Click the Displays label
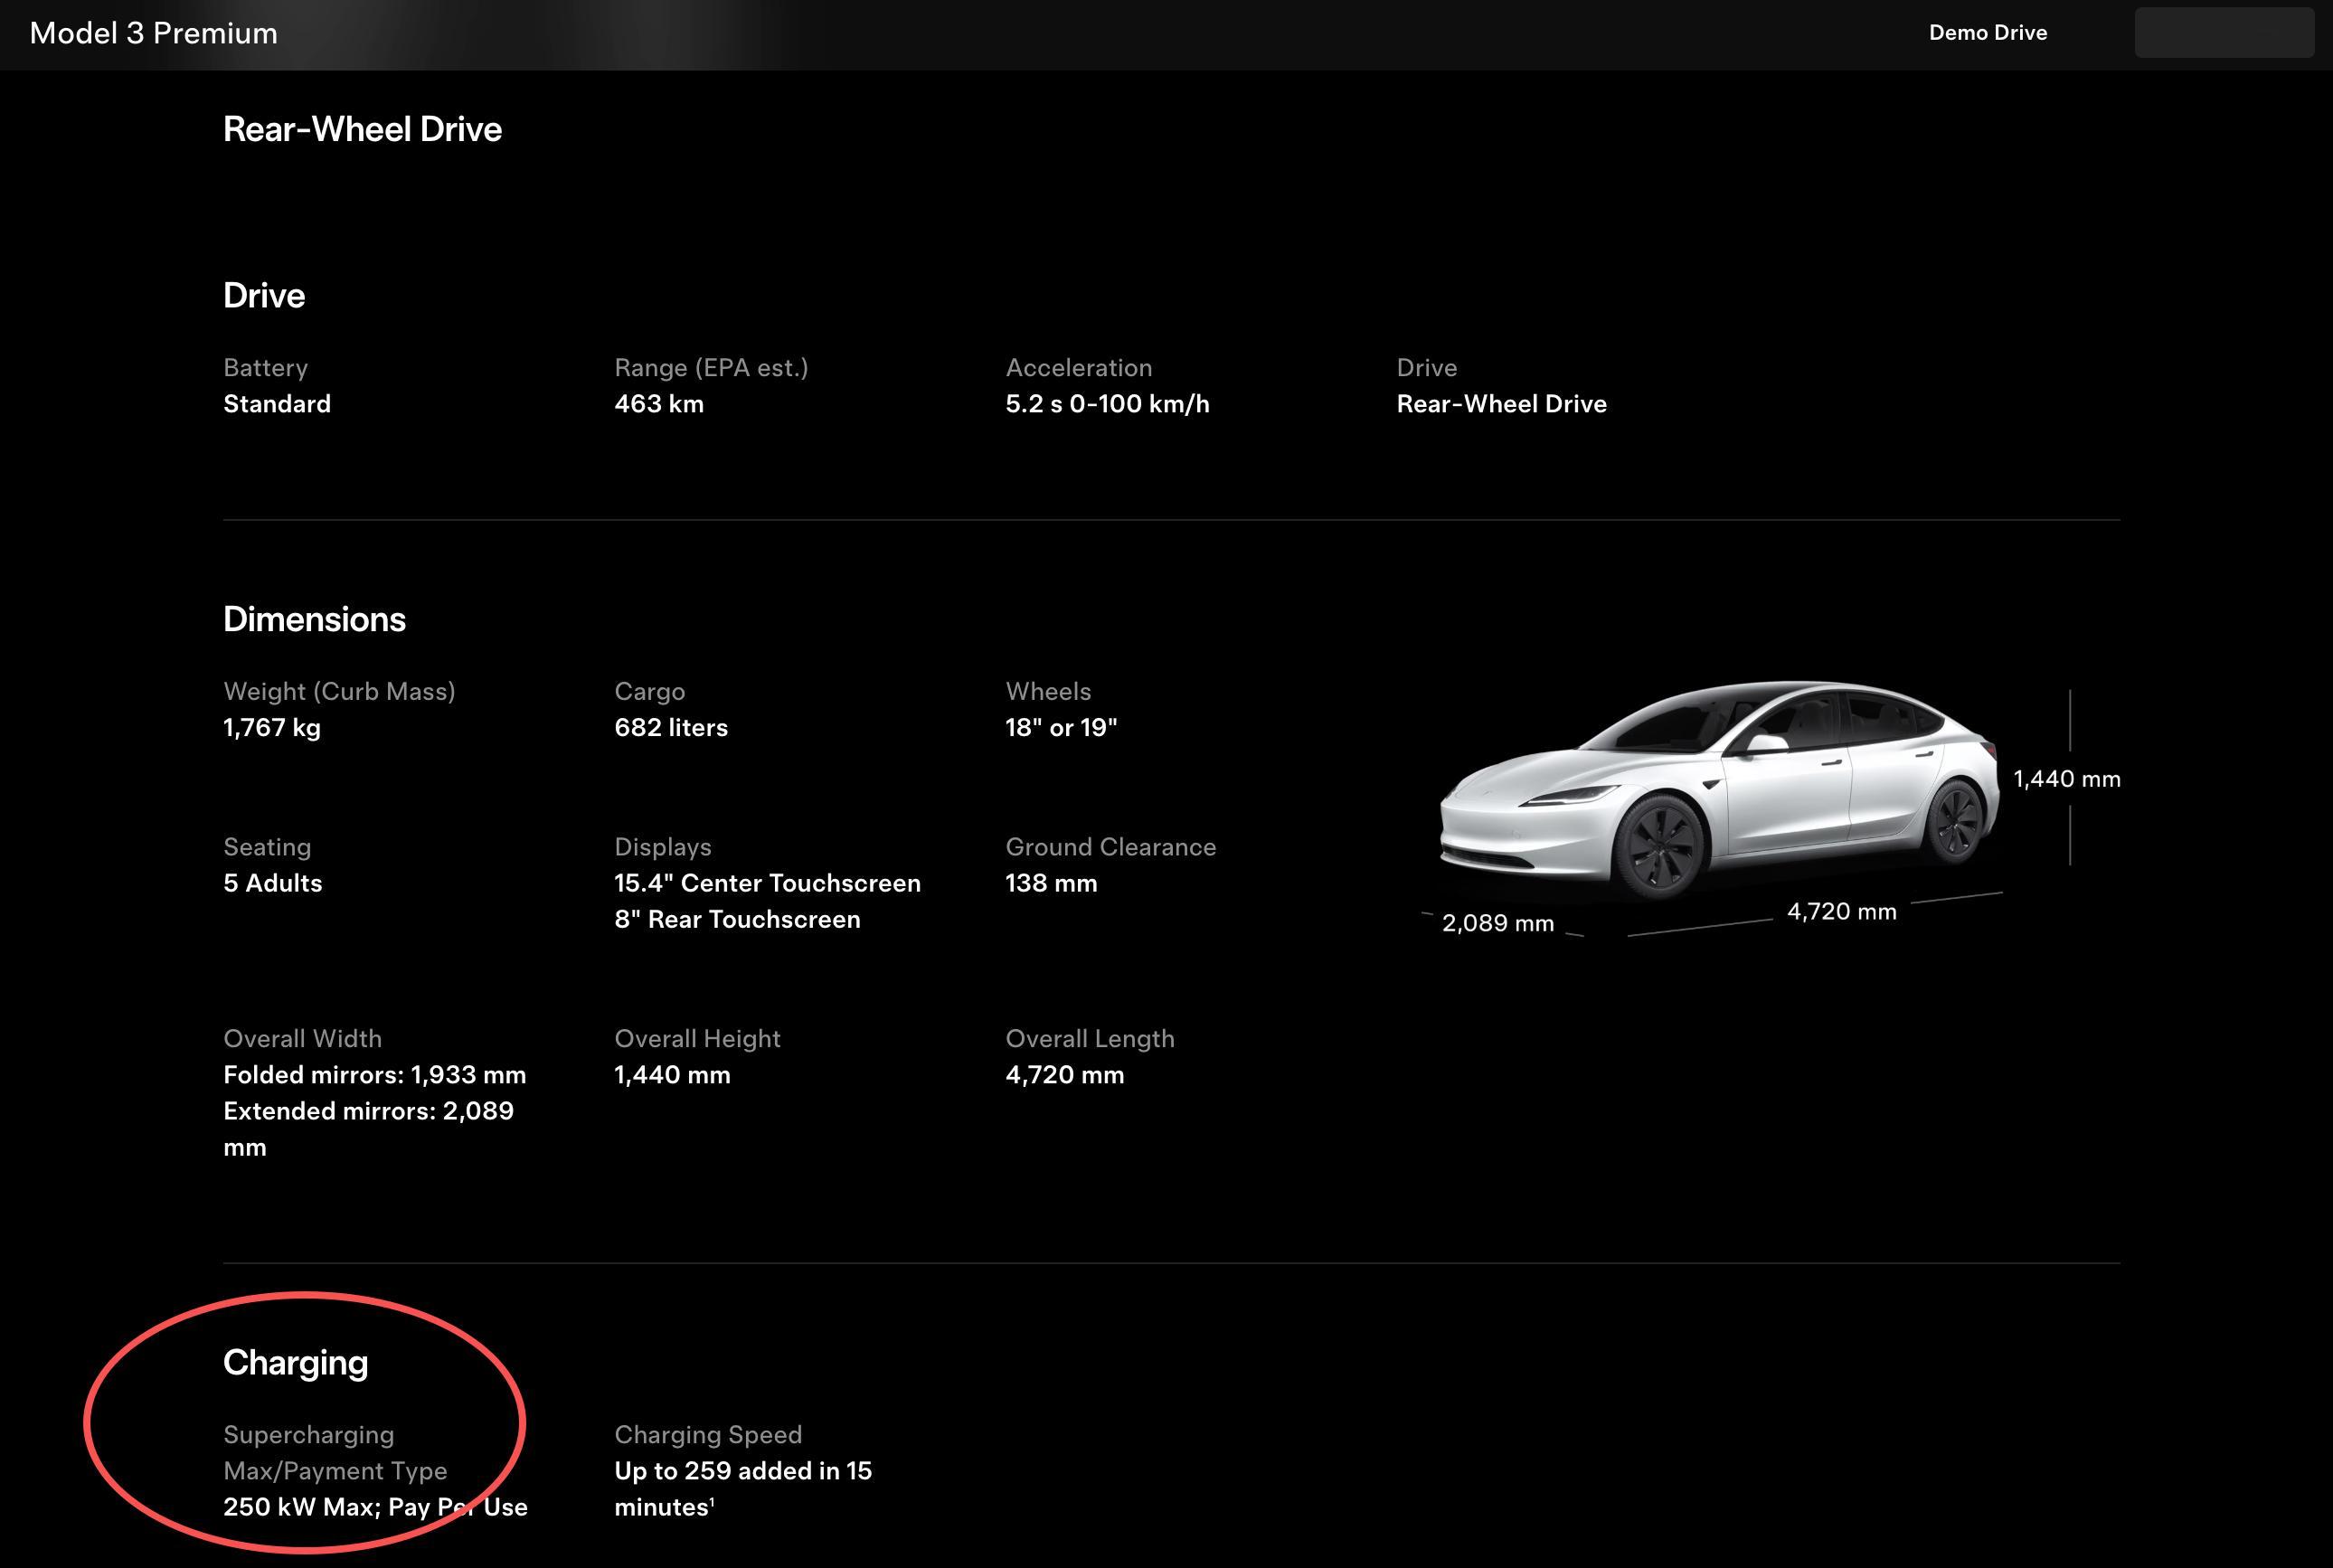This screenshot has height=1568, width=2333. pyautogui.click(x=663, y=848)
